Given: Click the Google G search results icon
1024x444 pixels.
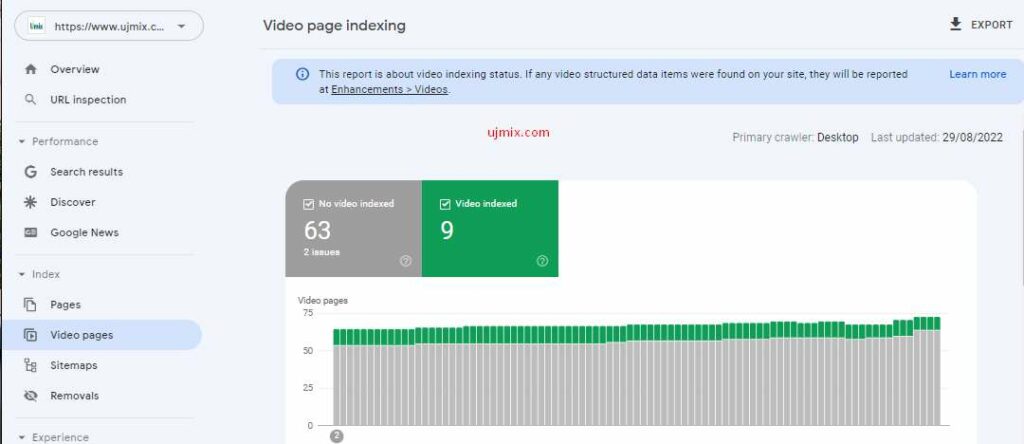Looking at the screenshot, I should point(30,172).
